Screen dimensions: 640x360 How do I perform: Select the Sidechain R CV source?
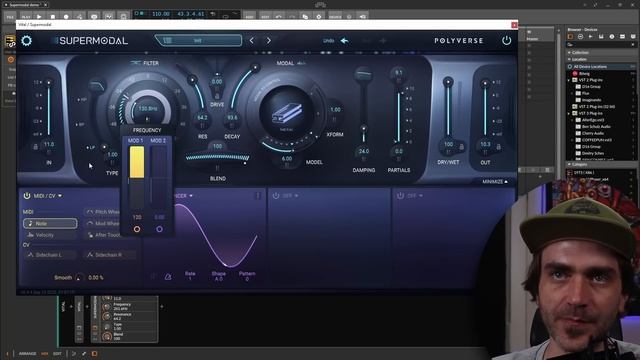pyautogui.click(x=109, y=255)
